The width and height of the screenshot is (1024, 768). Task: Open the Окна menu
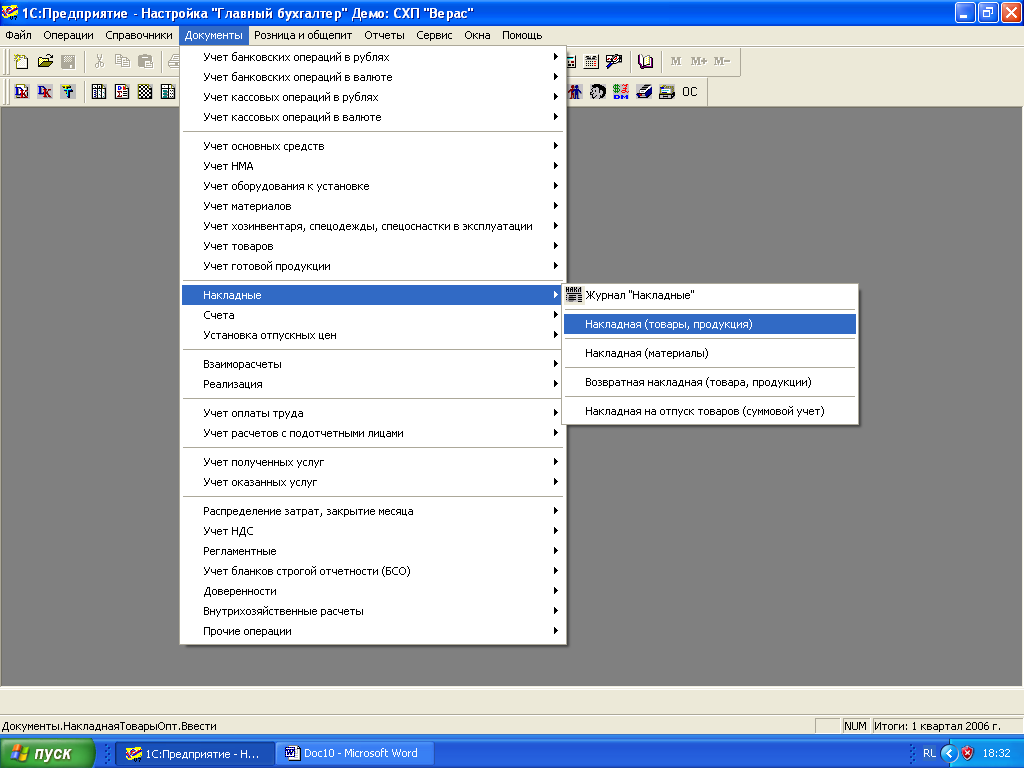[477, 35]
